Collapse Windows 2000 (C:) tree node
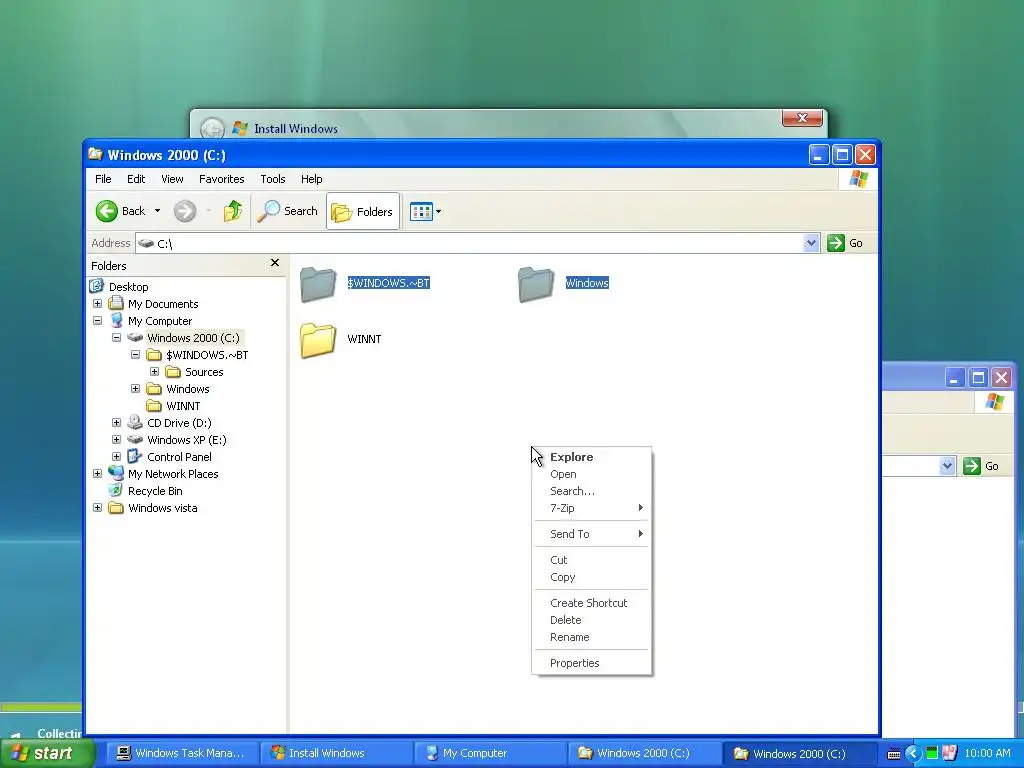Screen dimensions: 1024x768 (x=116, y=338)
